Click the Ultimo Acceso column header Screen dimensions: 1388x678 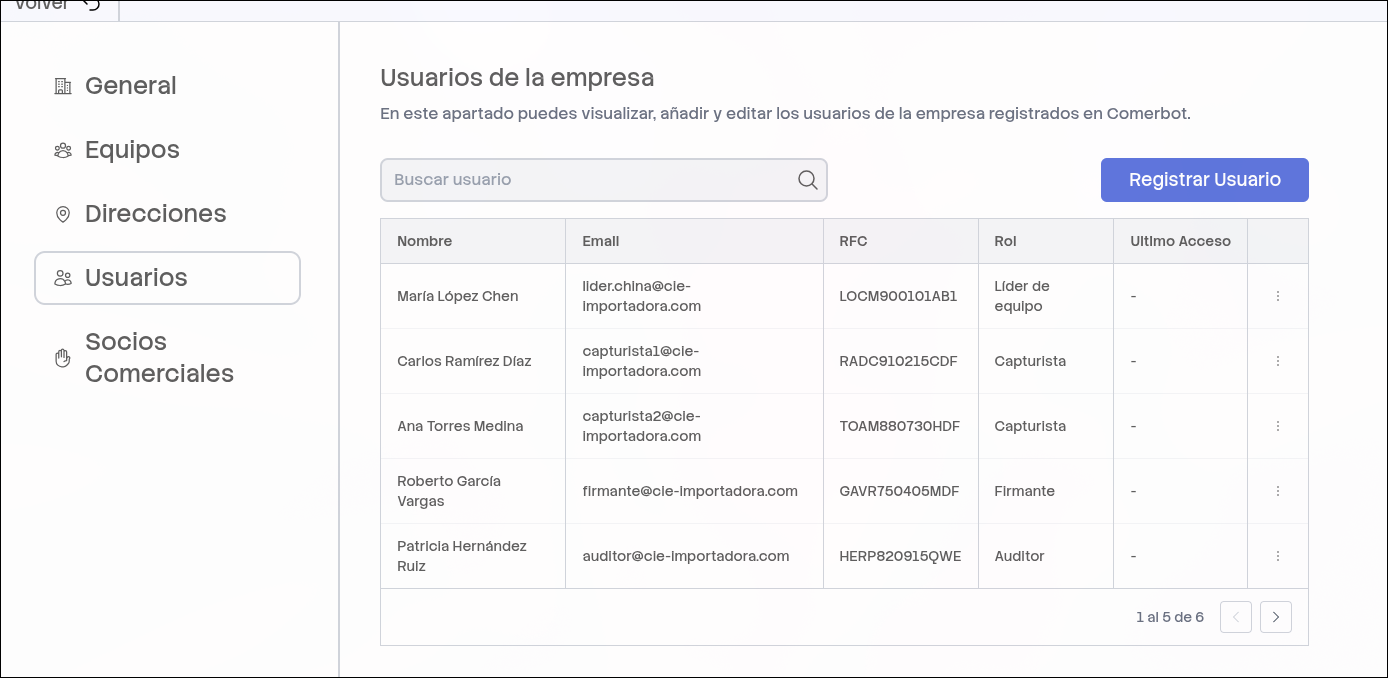coord(1181,241)
